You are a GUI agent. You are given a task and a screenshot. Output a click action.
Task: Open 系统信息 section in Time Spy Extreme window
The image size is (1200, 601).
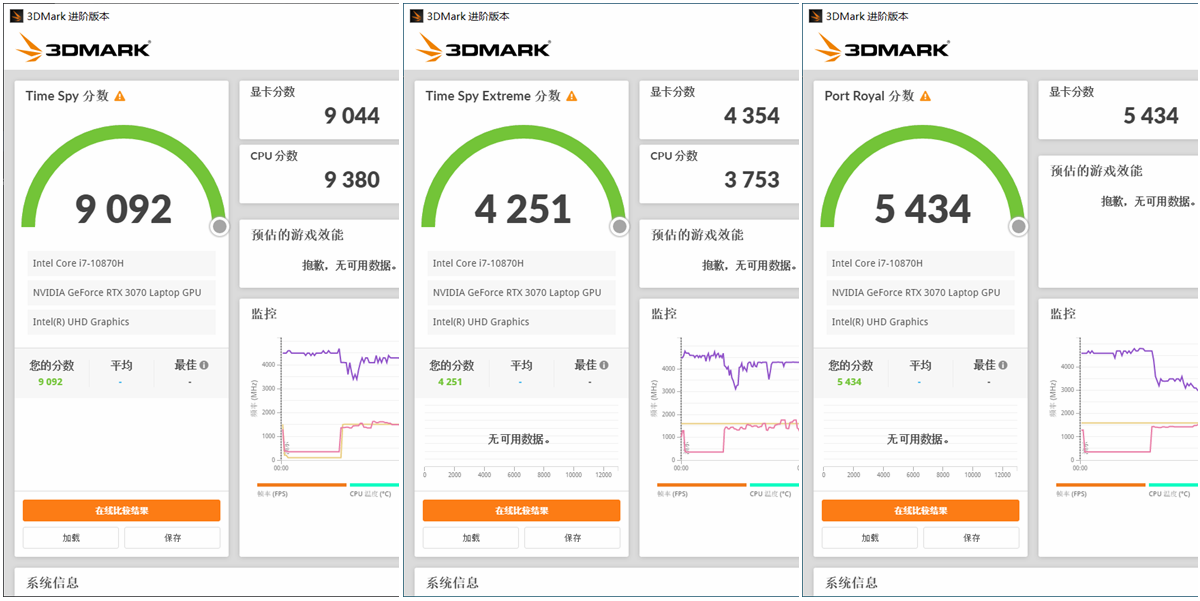click(452, 583)
